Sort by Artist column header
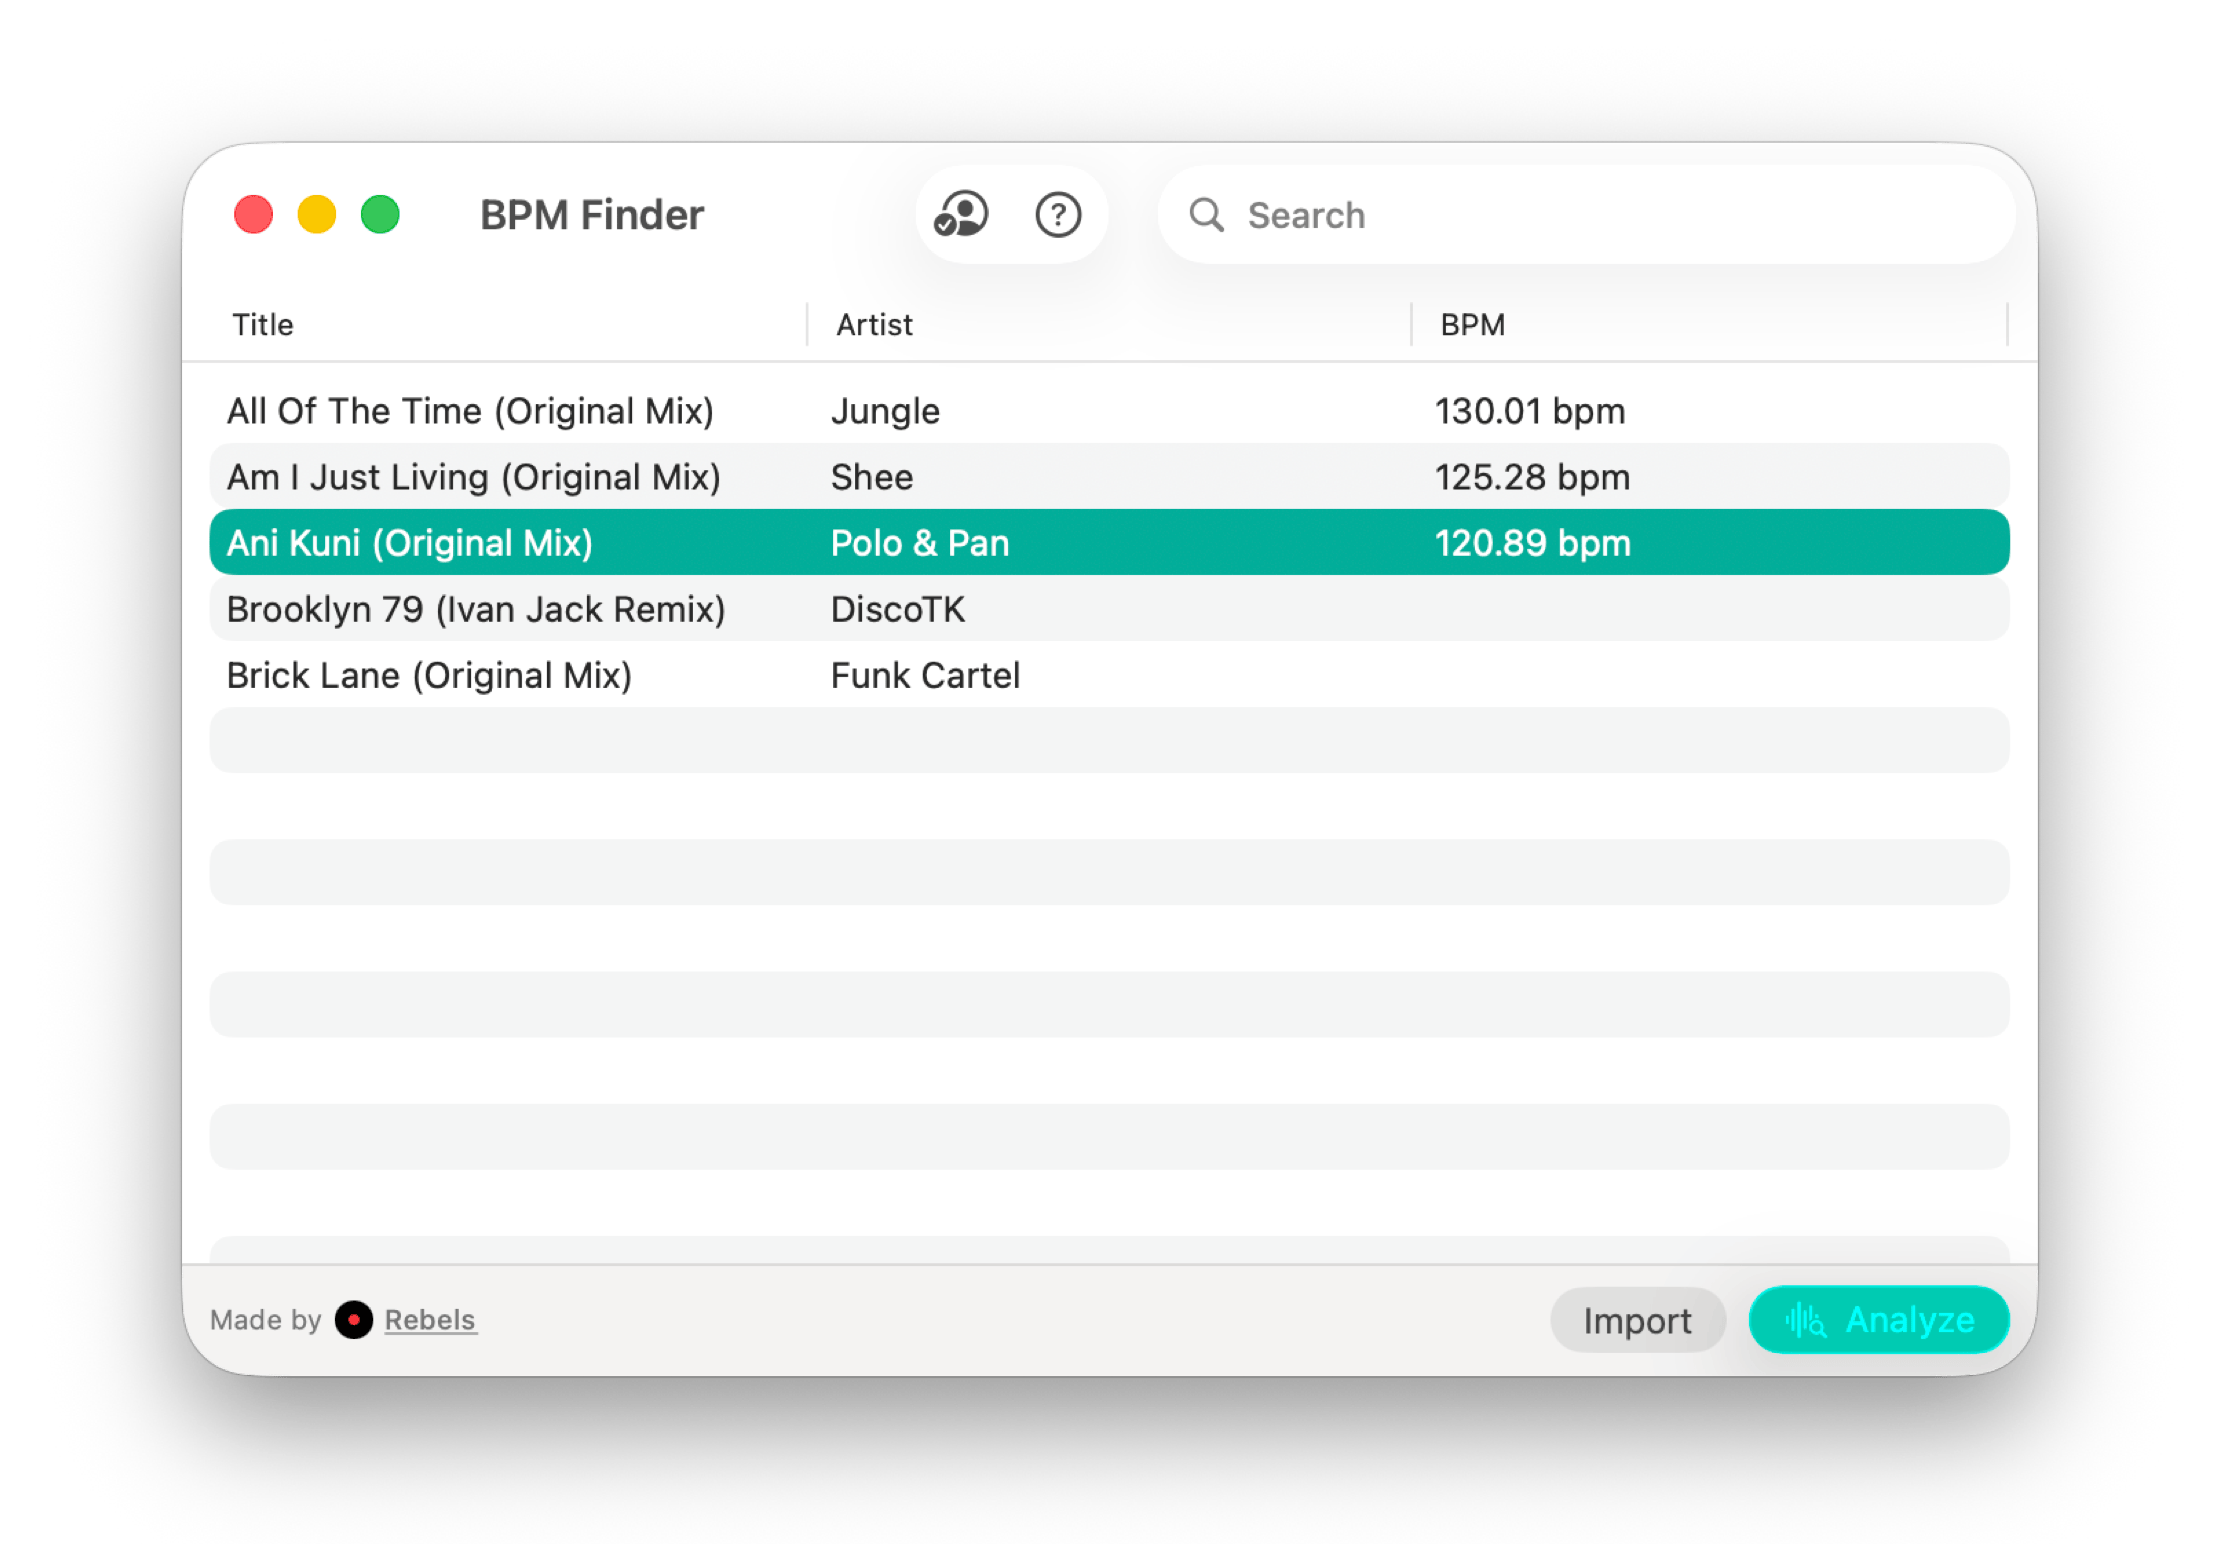The height and width of the screenshot is (1544, 2224). tap(874, 325)
